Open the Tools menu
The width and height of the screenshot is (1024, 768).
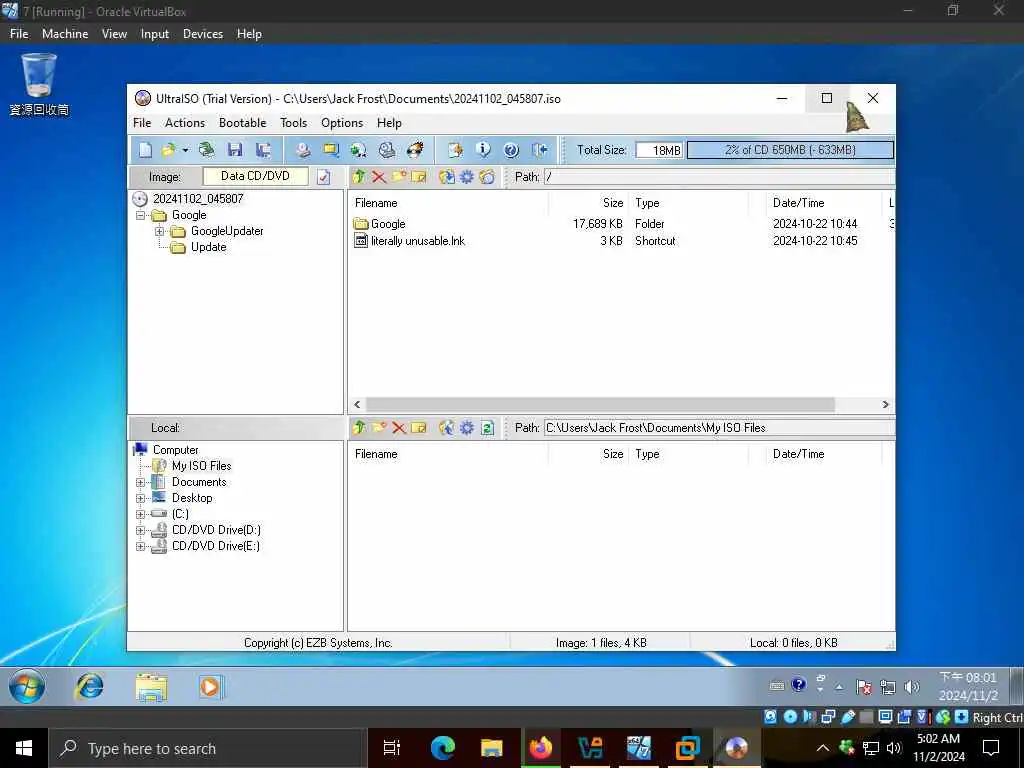(x=293, y=123)
